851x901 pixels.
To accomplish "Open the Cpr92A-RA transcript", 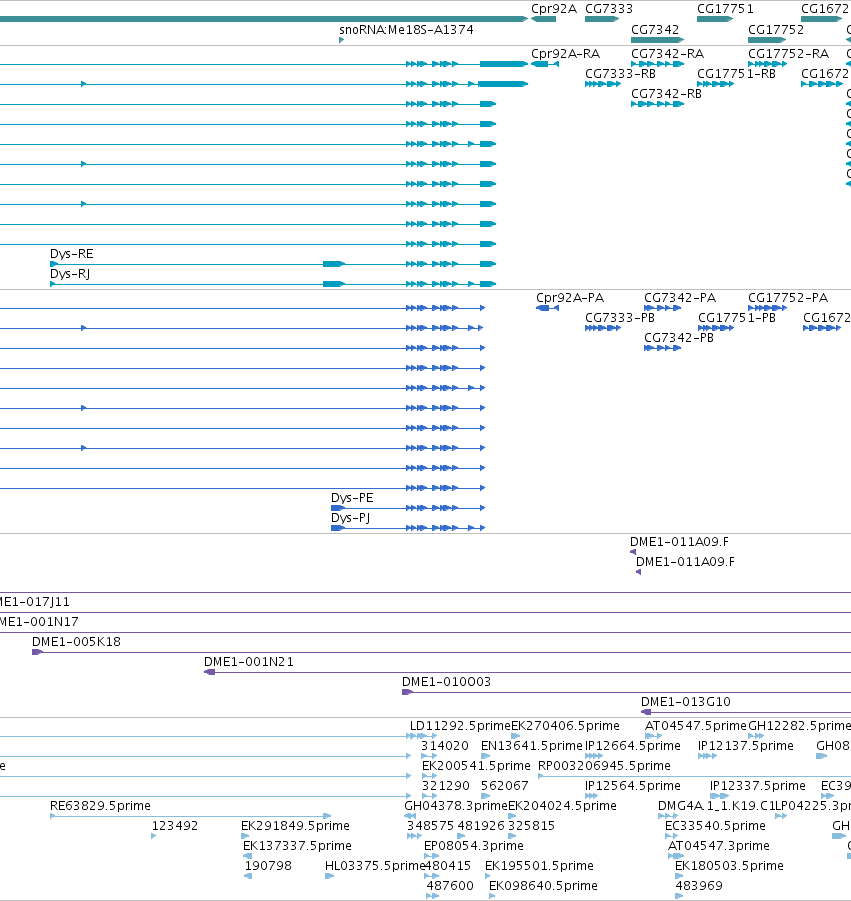I will 545,64.
